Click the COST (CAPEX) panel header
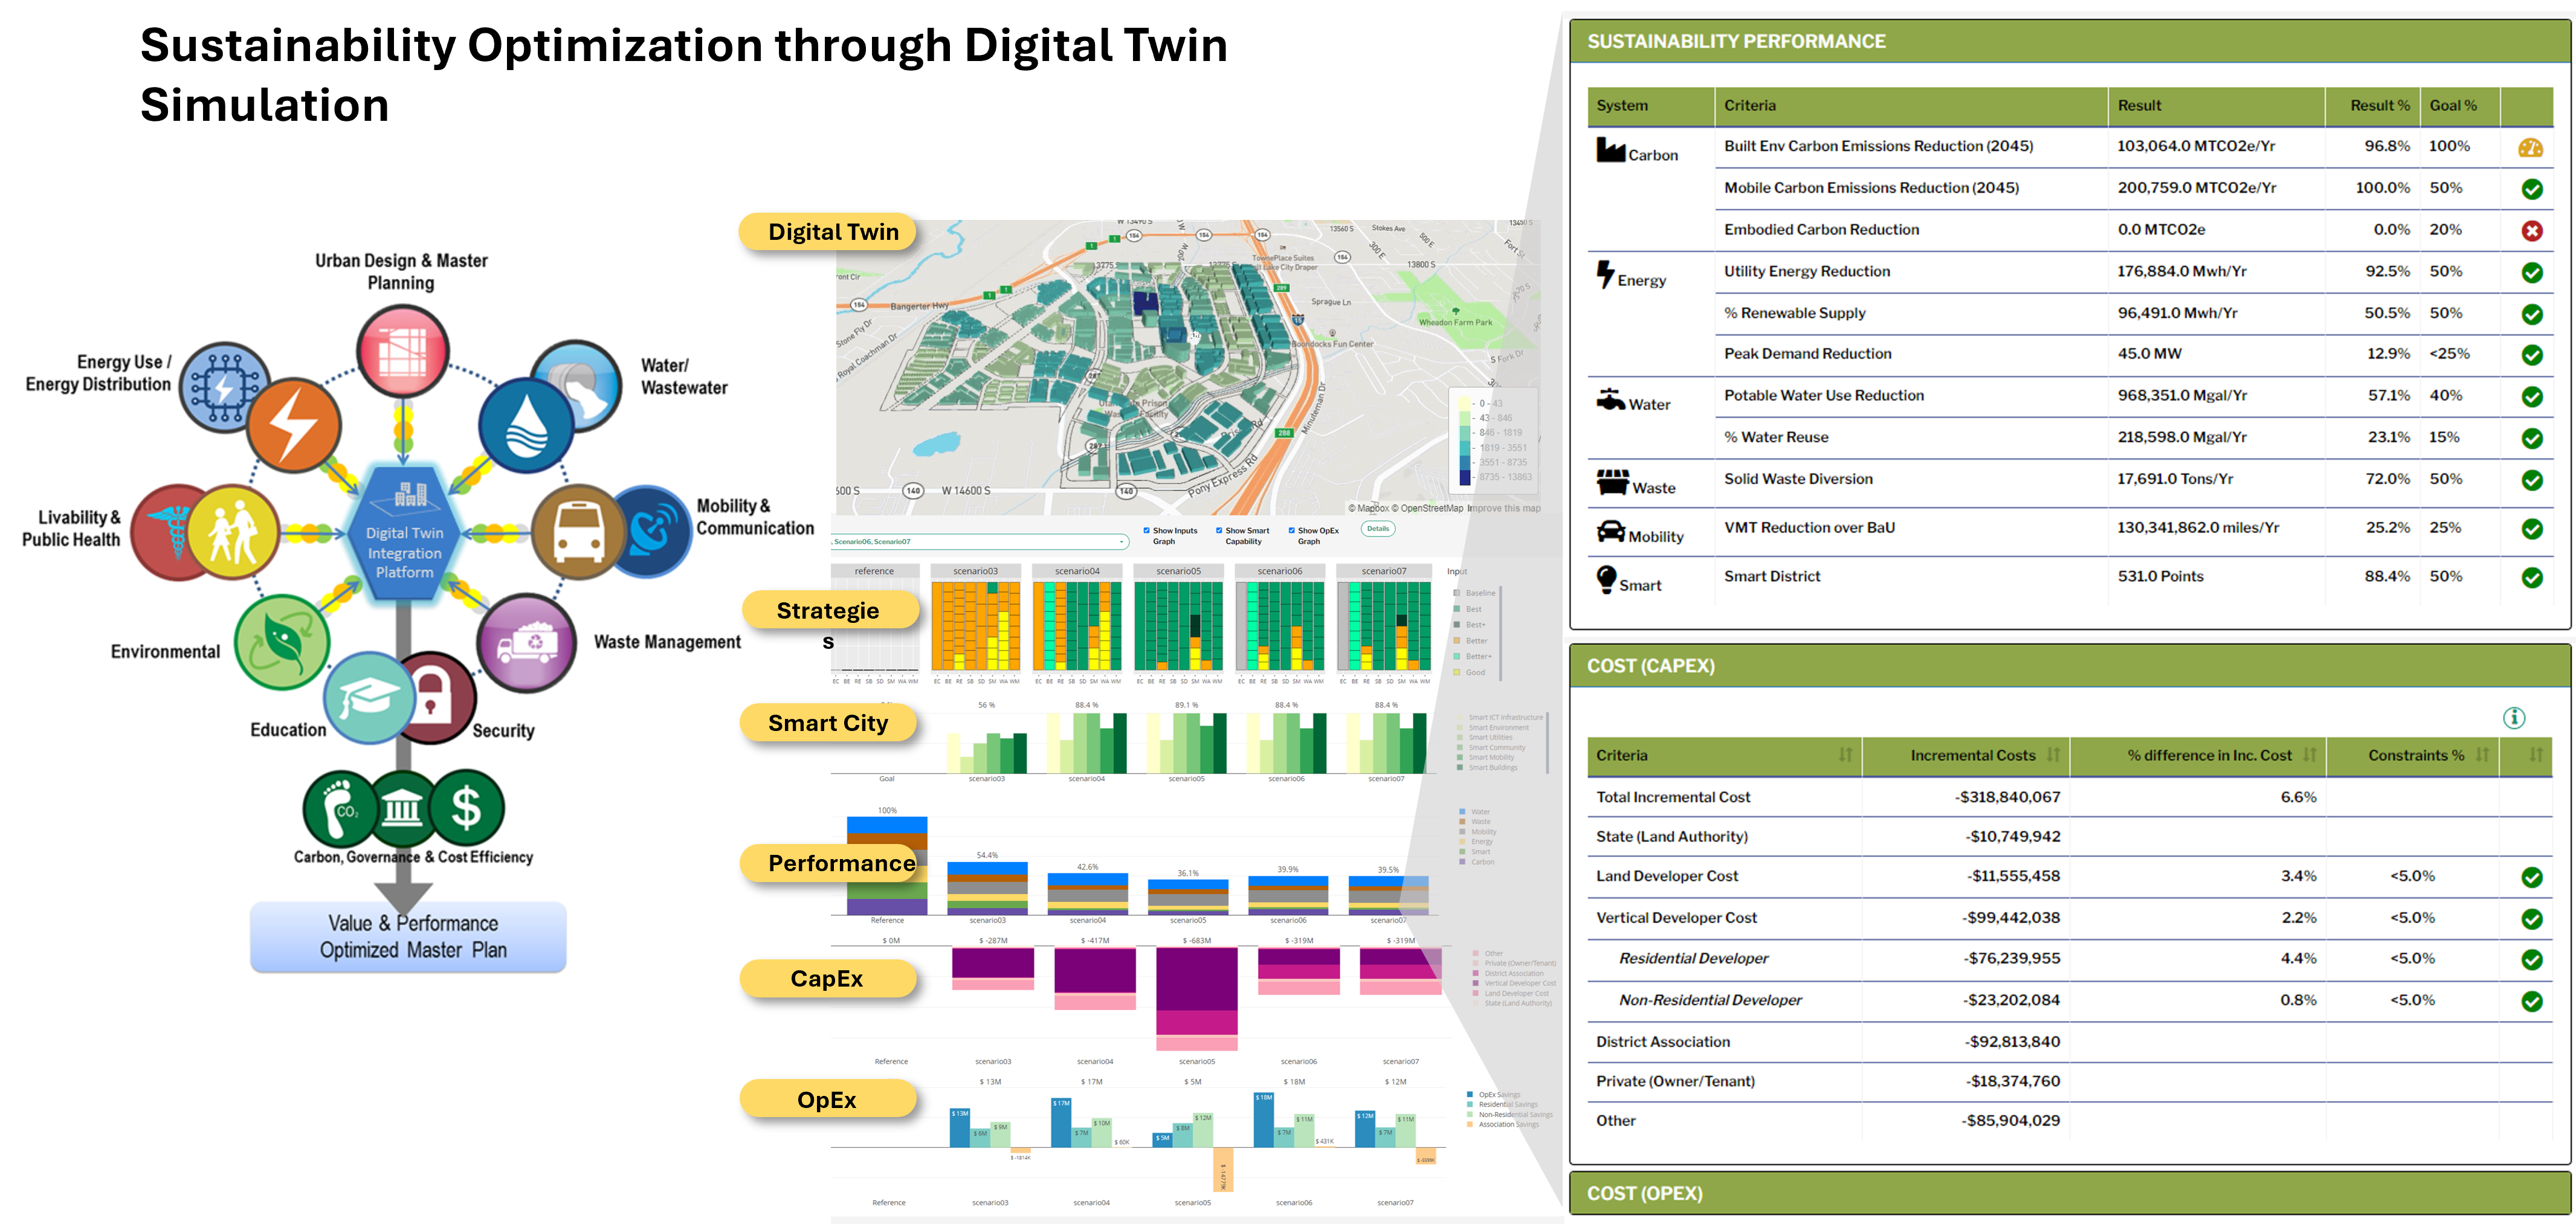Image resolution: width=2576 pixels, height=1224 pixels. point(2069,666)
